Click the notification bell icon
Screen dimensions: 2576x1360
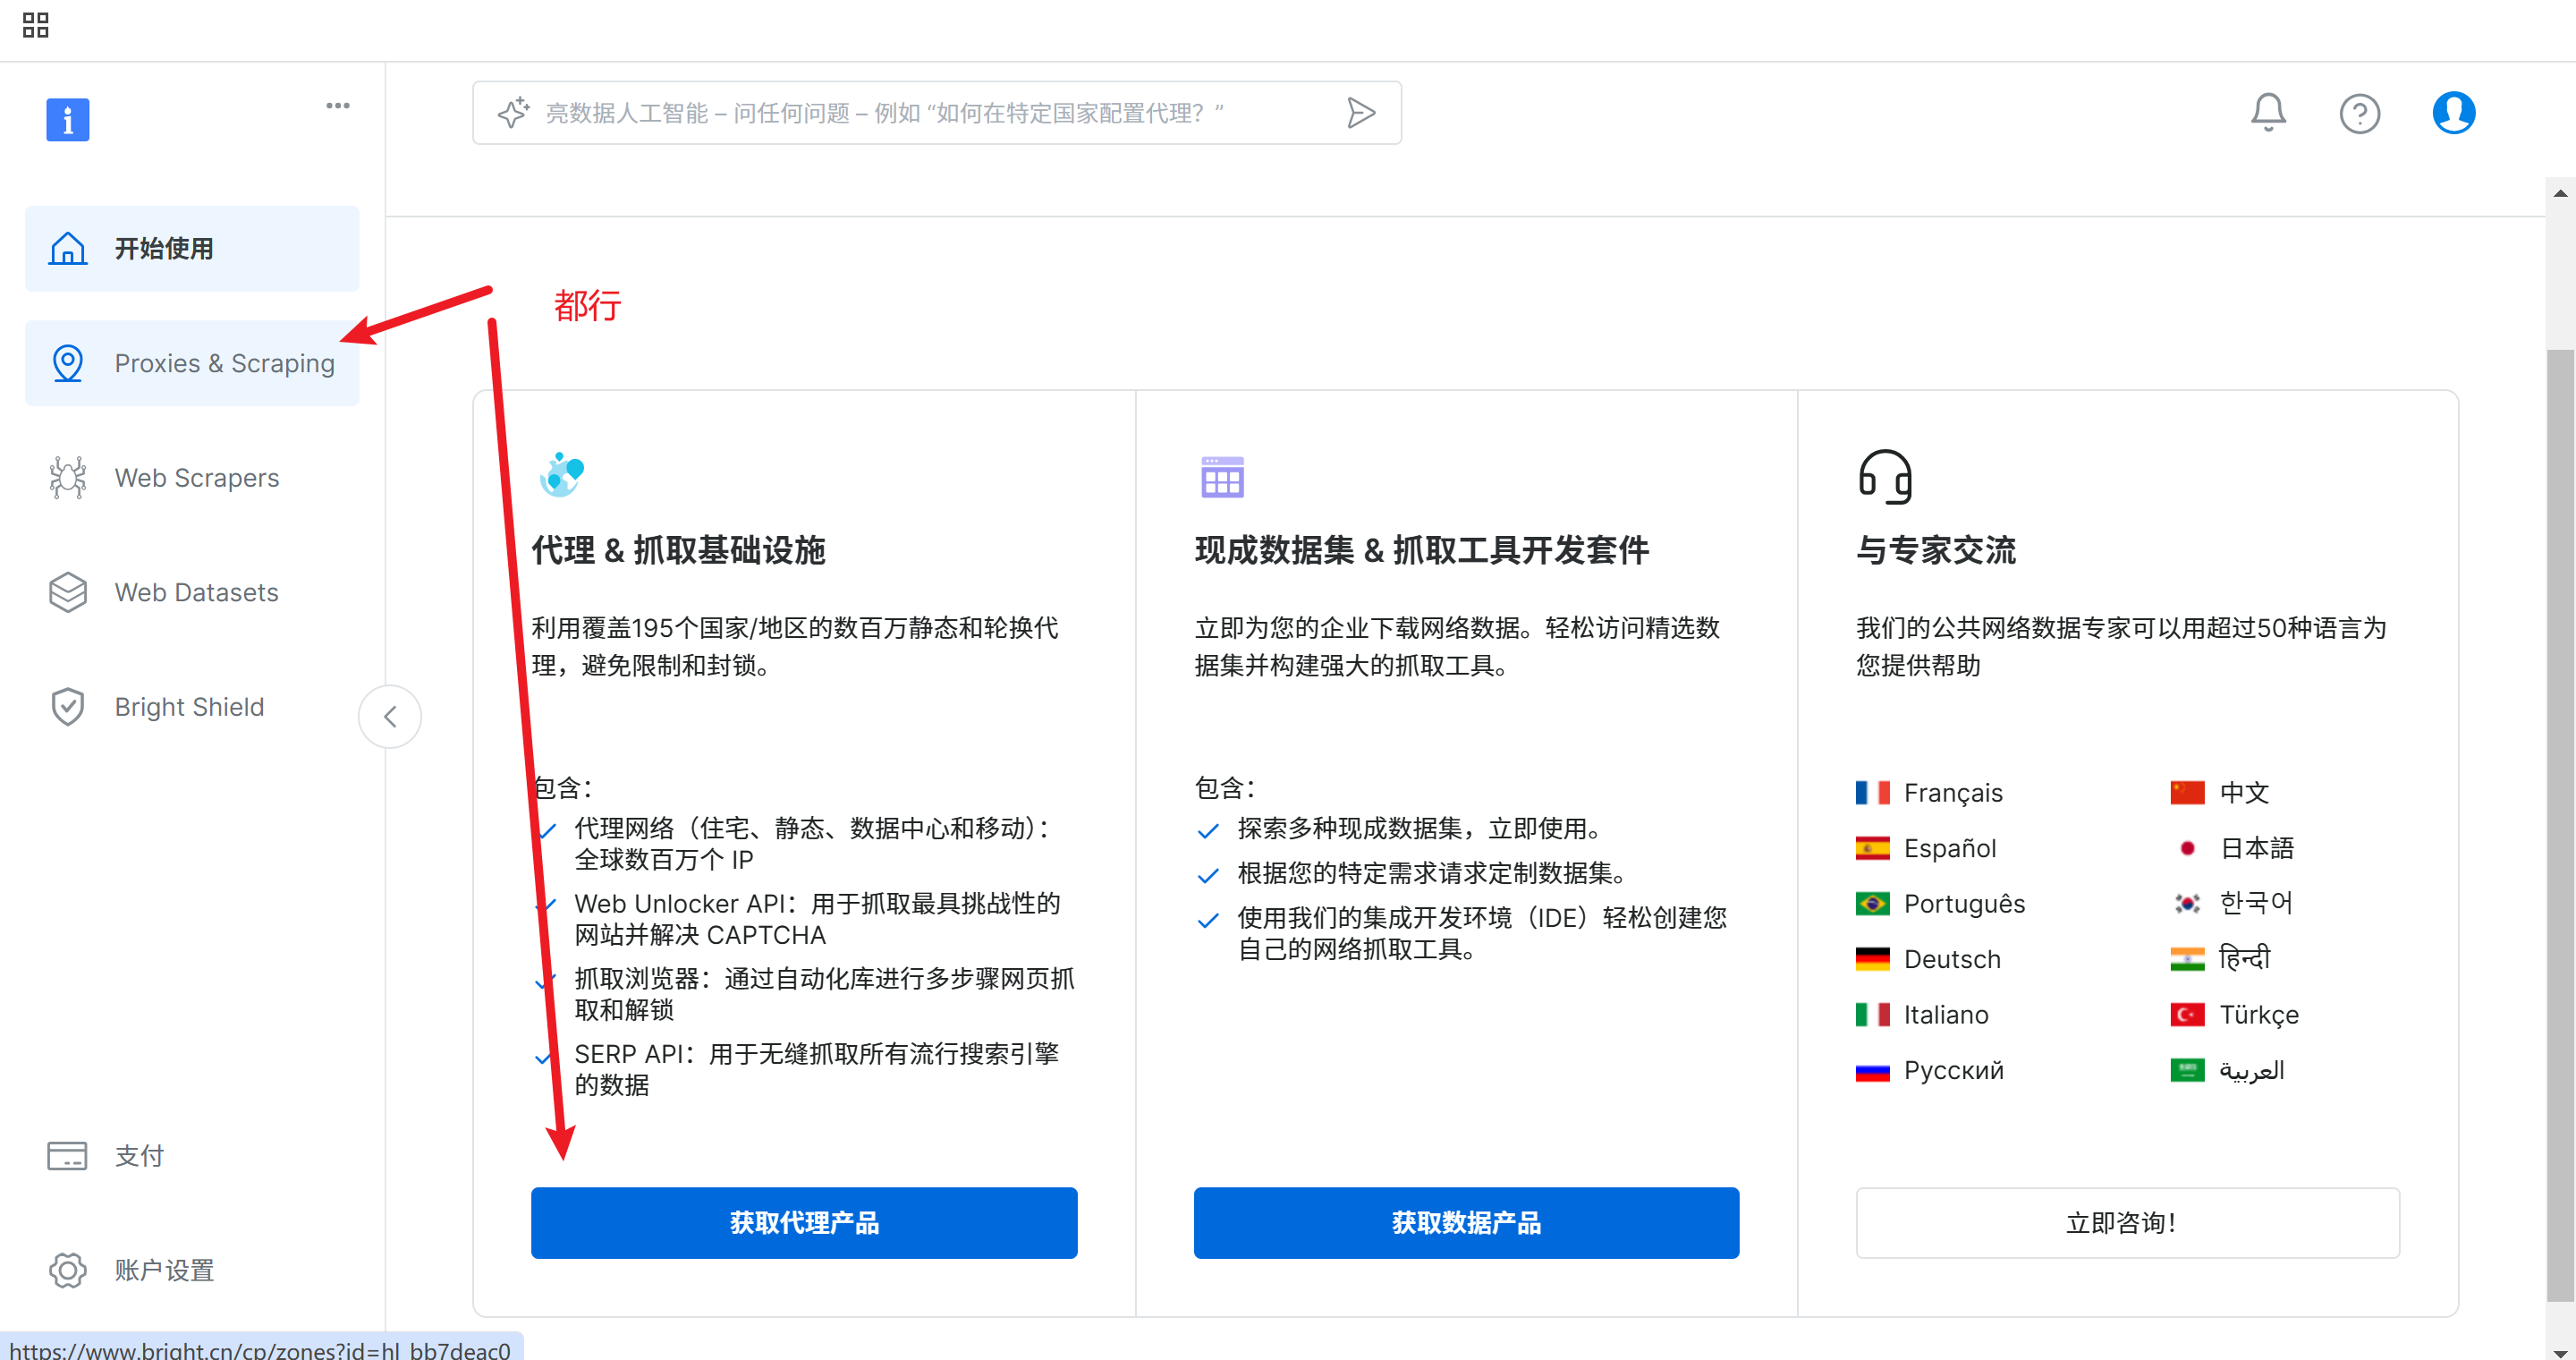(x=2267, y=112)
